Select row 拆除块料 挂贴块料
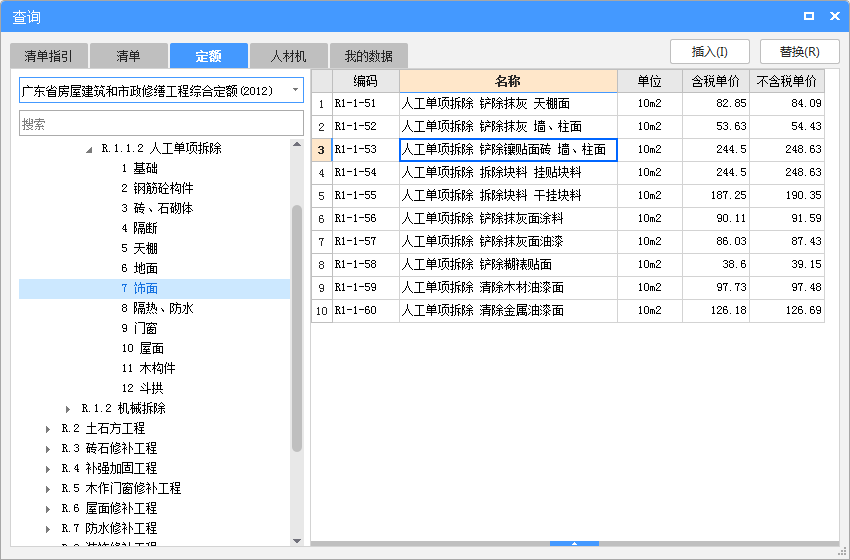The height and width of the screenshot is (560, 850). tap(508, 172)
